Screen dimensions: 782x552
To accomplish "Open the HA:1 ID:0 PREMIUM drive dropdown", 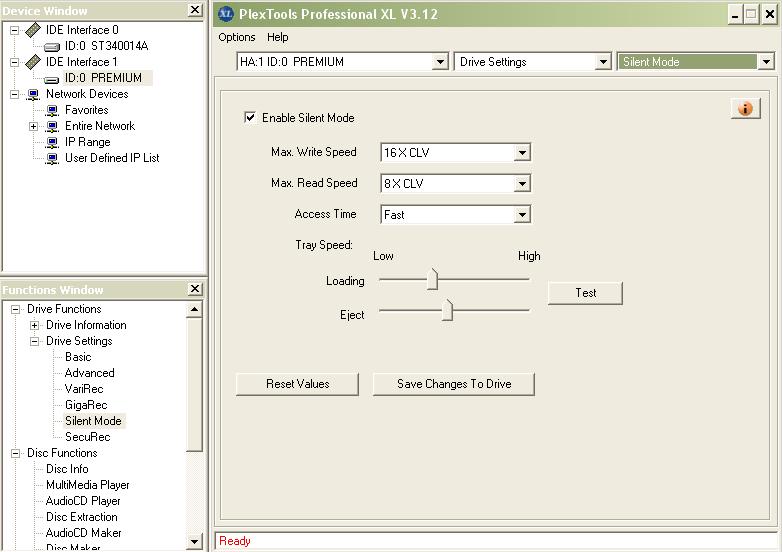I will click(439, 62).
